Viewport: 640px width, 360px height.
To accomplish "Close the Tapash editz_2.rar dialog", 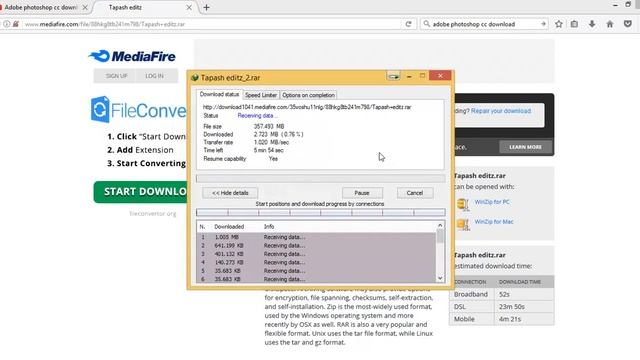I will click(440, 76).
